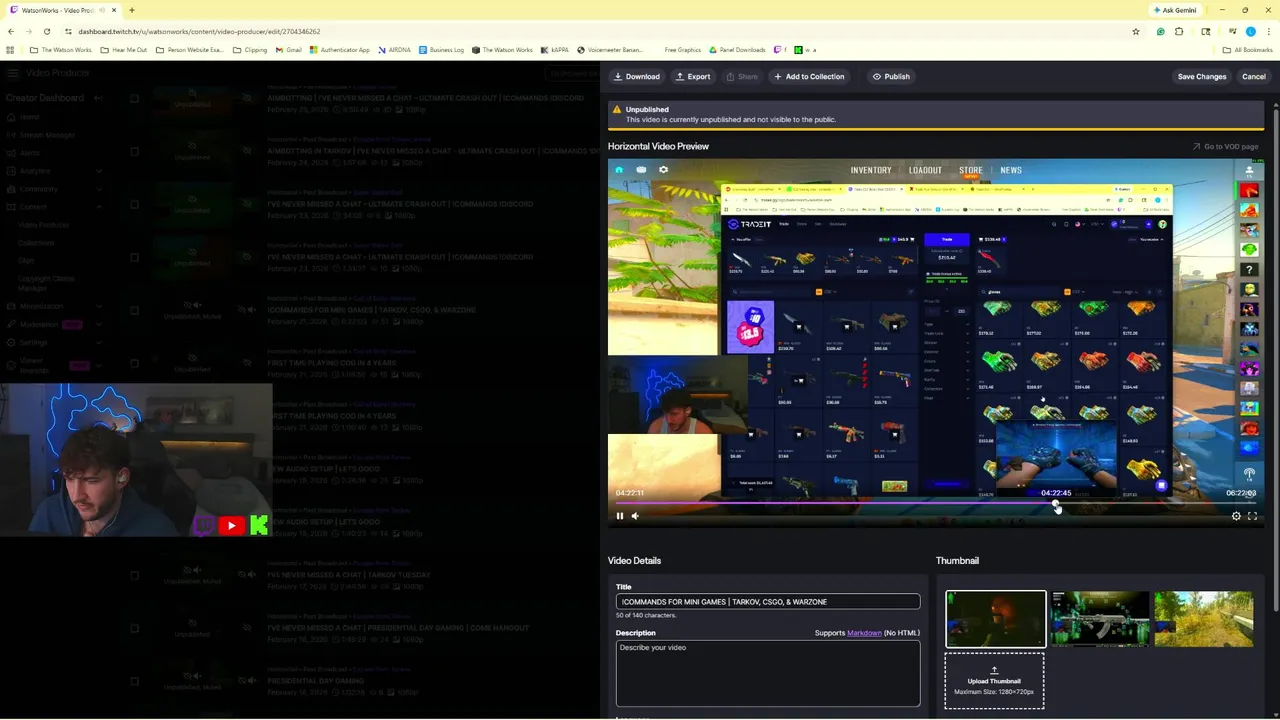Select the green rifle thumbnail option

pos(1100,619)
